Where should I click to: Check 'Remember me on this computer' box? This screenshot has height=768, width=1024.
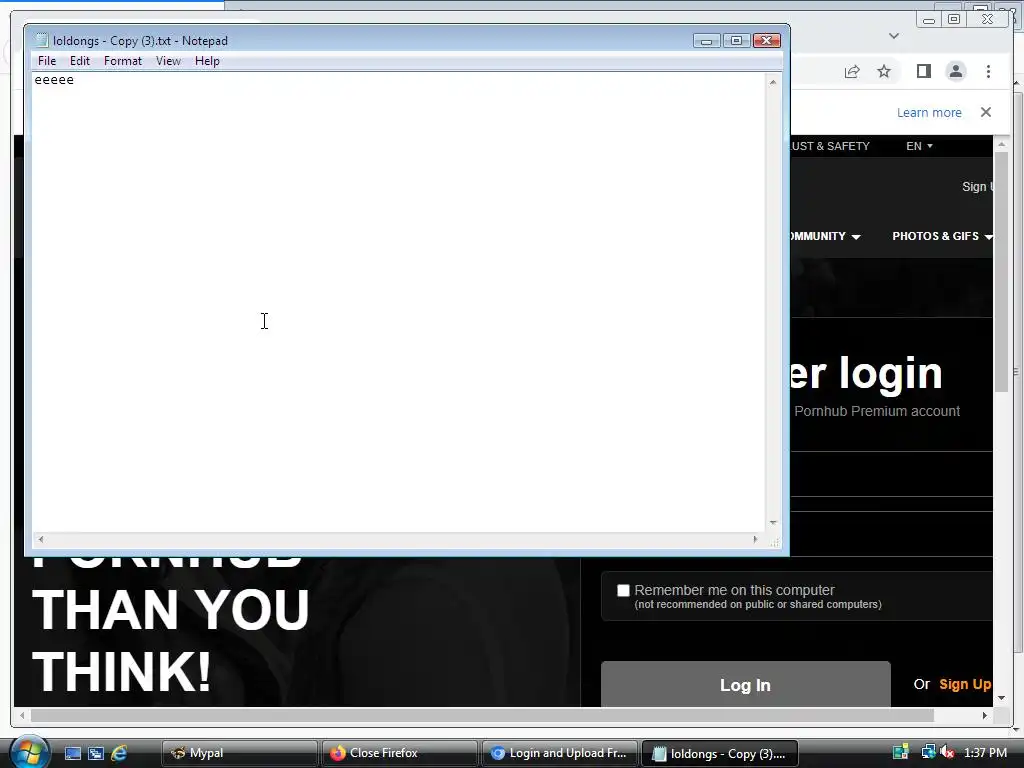(623, 590)
